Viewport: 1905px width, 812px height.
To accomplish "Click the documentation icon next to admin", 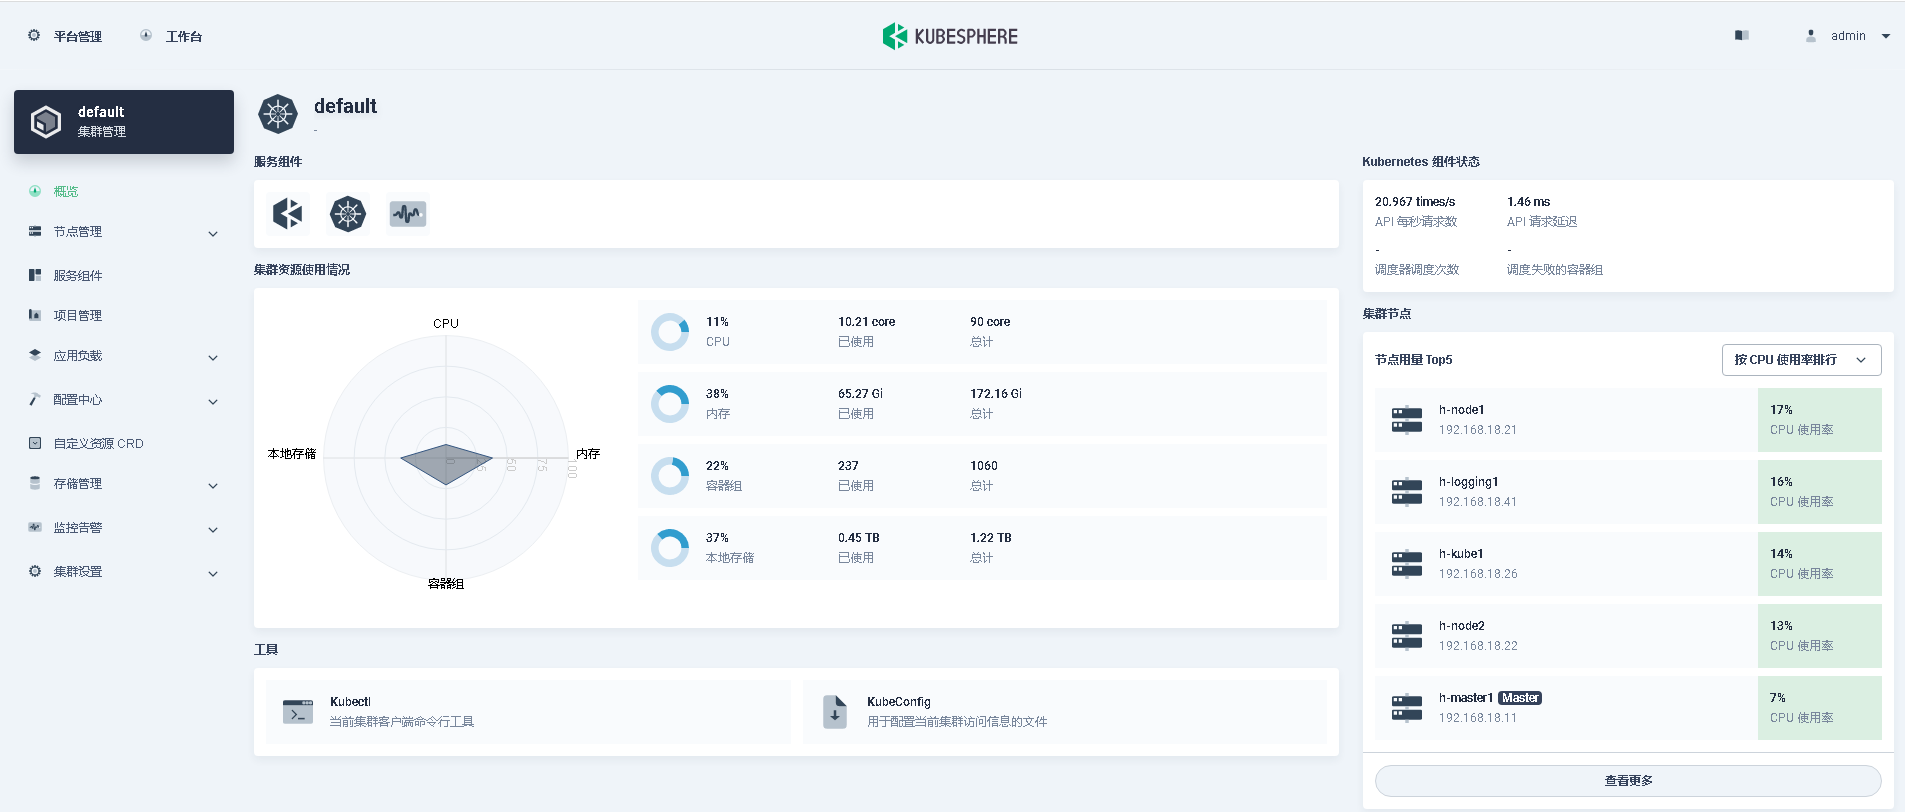I will pos(1741,35).
